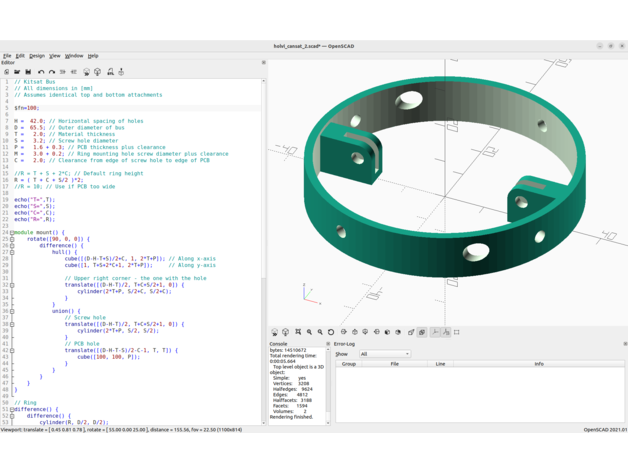628x472 pixels.
Task: Open the Design menu
Action: (37, 56)
